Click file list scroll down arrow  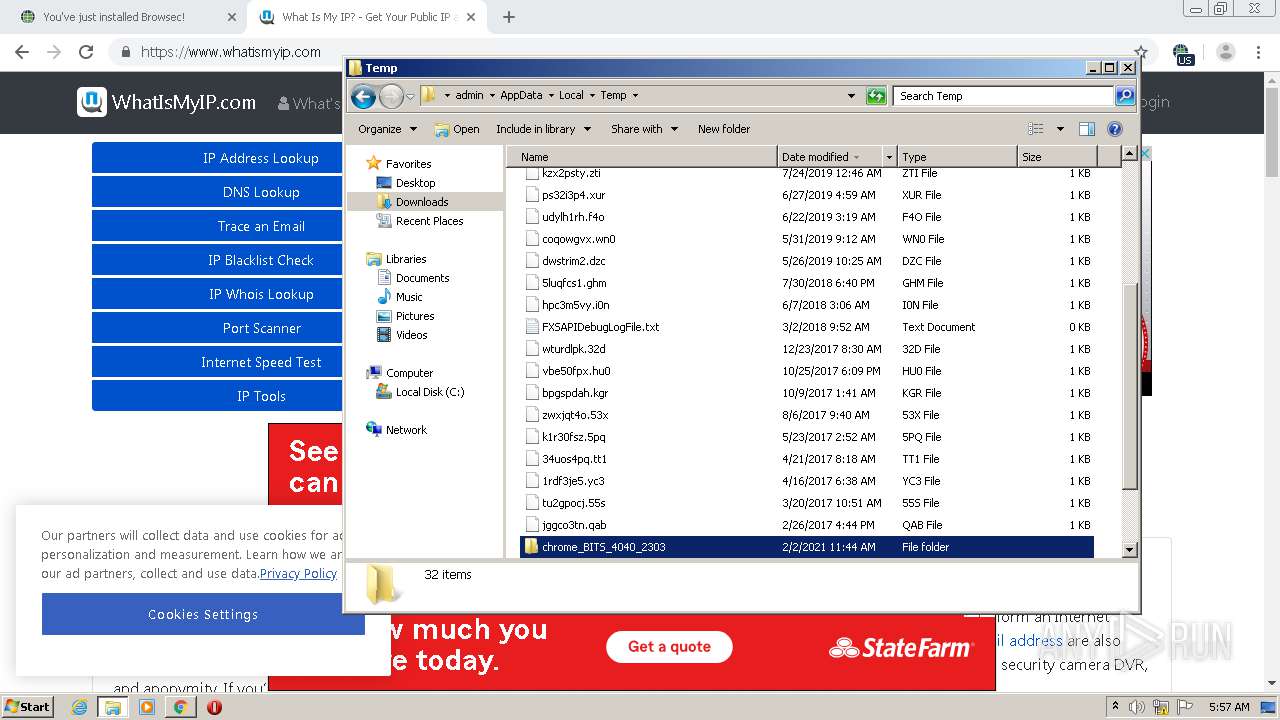click(1129, 550)
